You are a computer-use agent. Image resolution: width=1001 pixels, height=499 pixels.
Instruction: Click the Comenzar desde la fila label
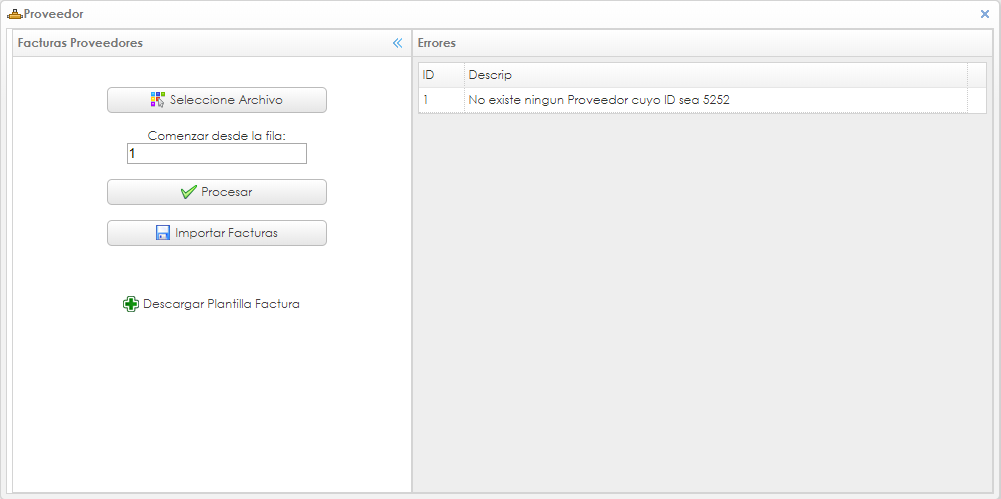pyautogui.click(x=216, y=135)
